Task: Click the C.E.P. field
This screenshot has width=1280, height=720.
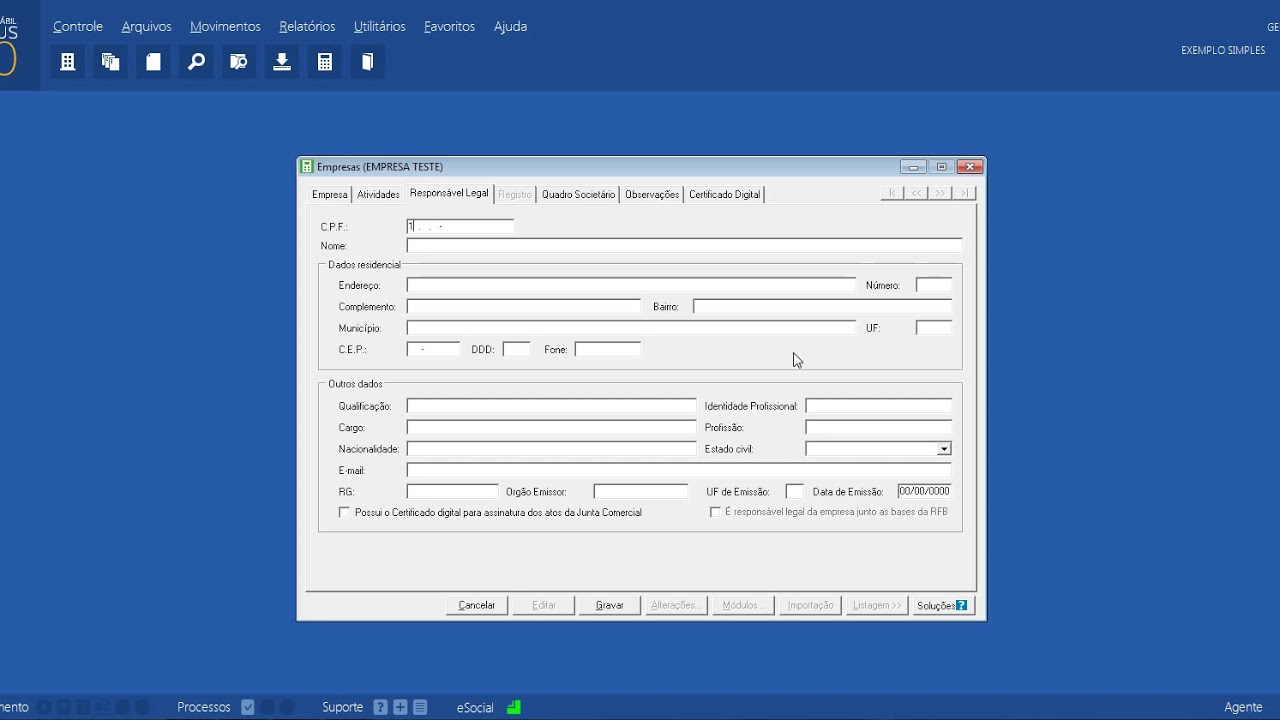Action: (433, 349)
